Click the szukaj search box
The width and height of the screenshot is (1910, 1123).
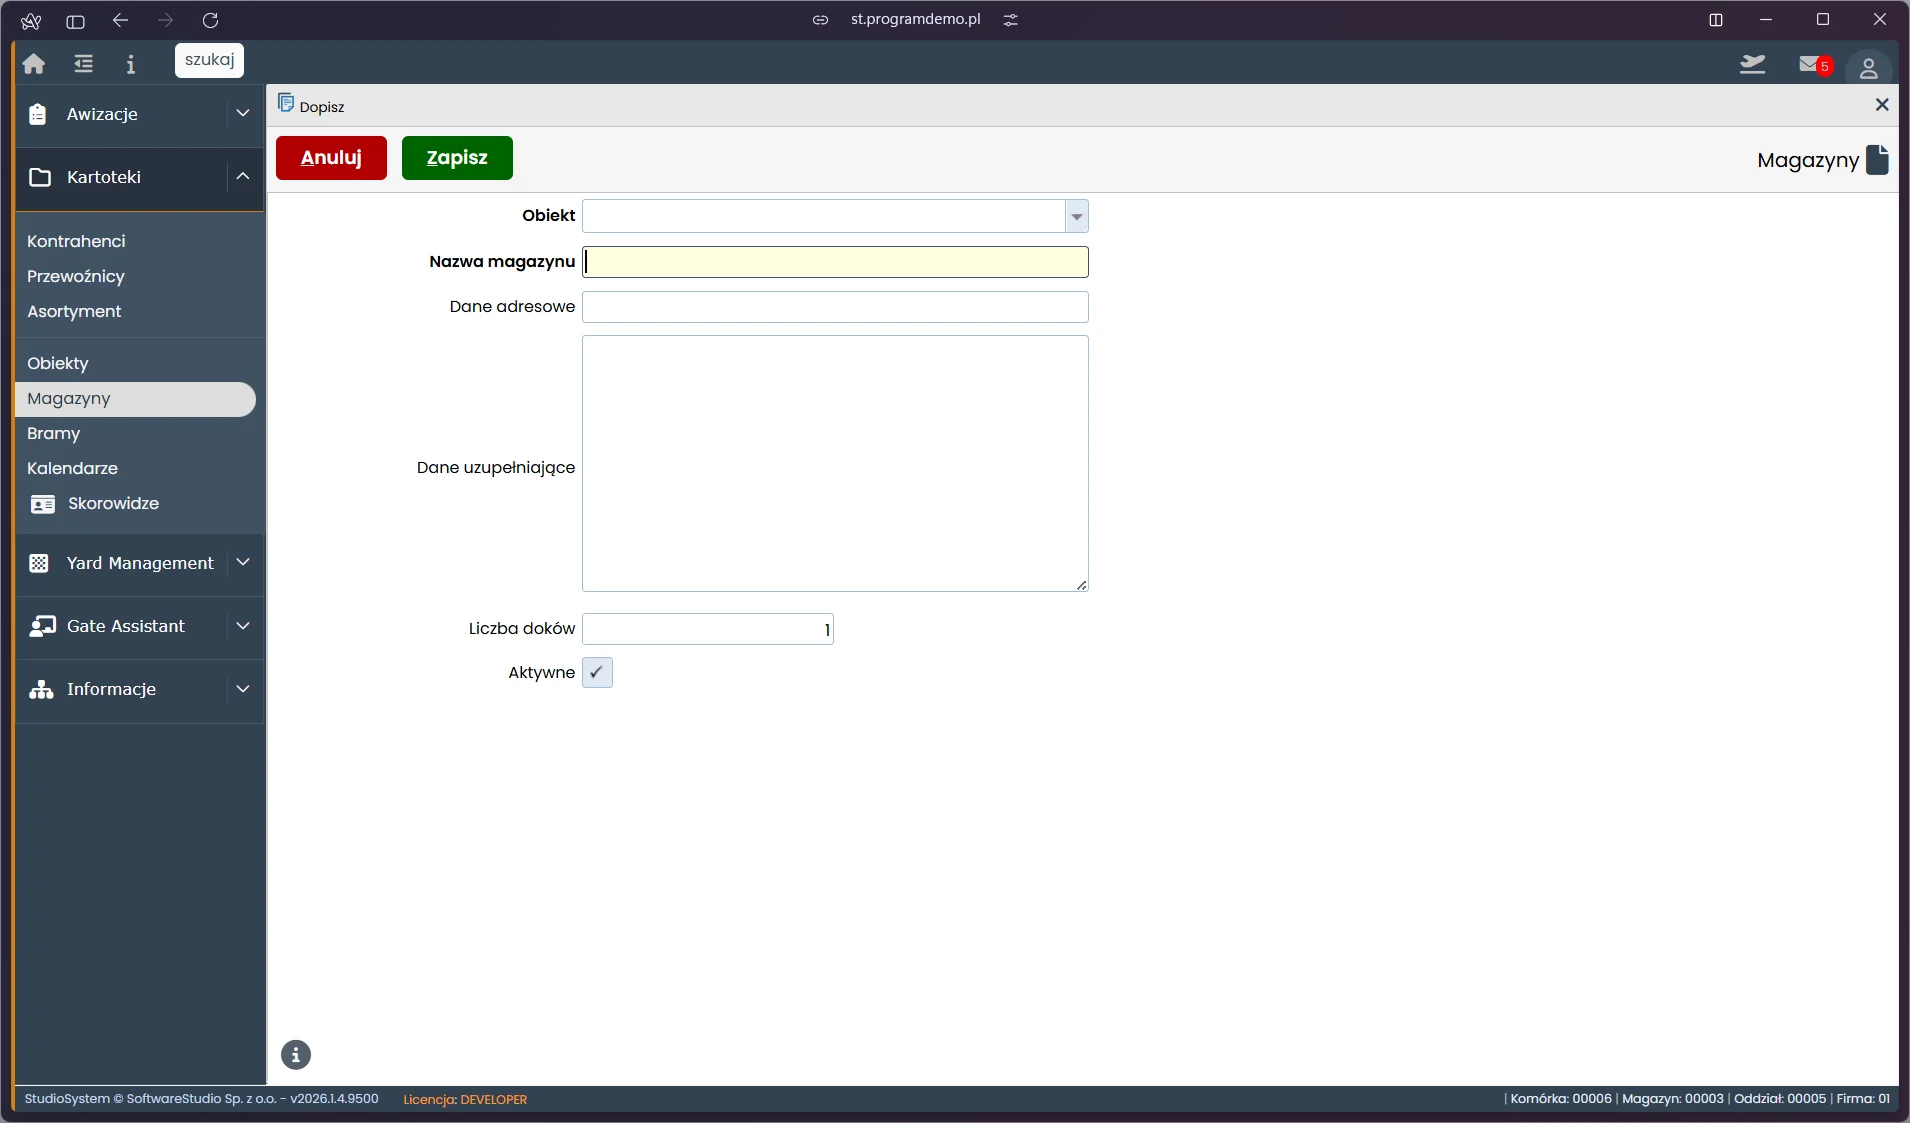(209, 60)
